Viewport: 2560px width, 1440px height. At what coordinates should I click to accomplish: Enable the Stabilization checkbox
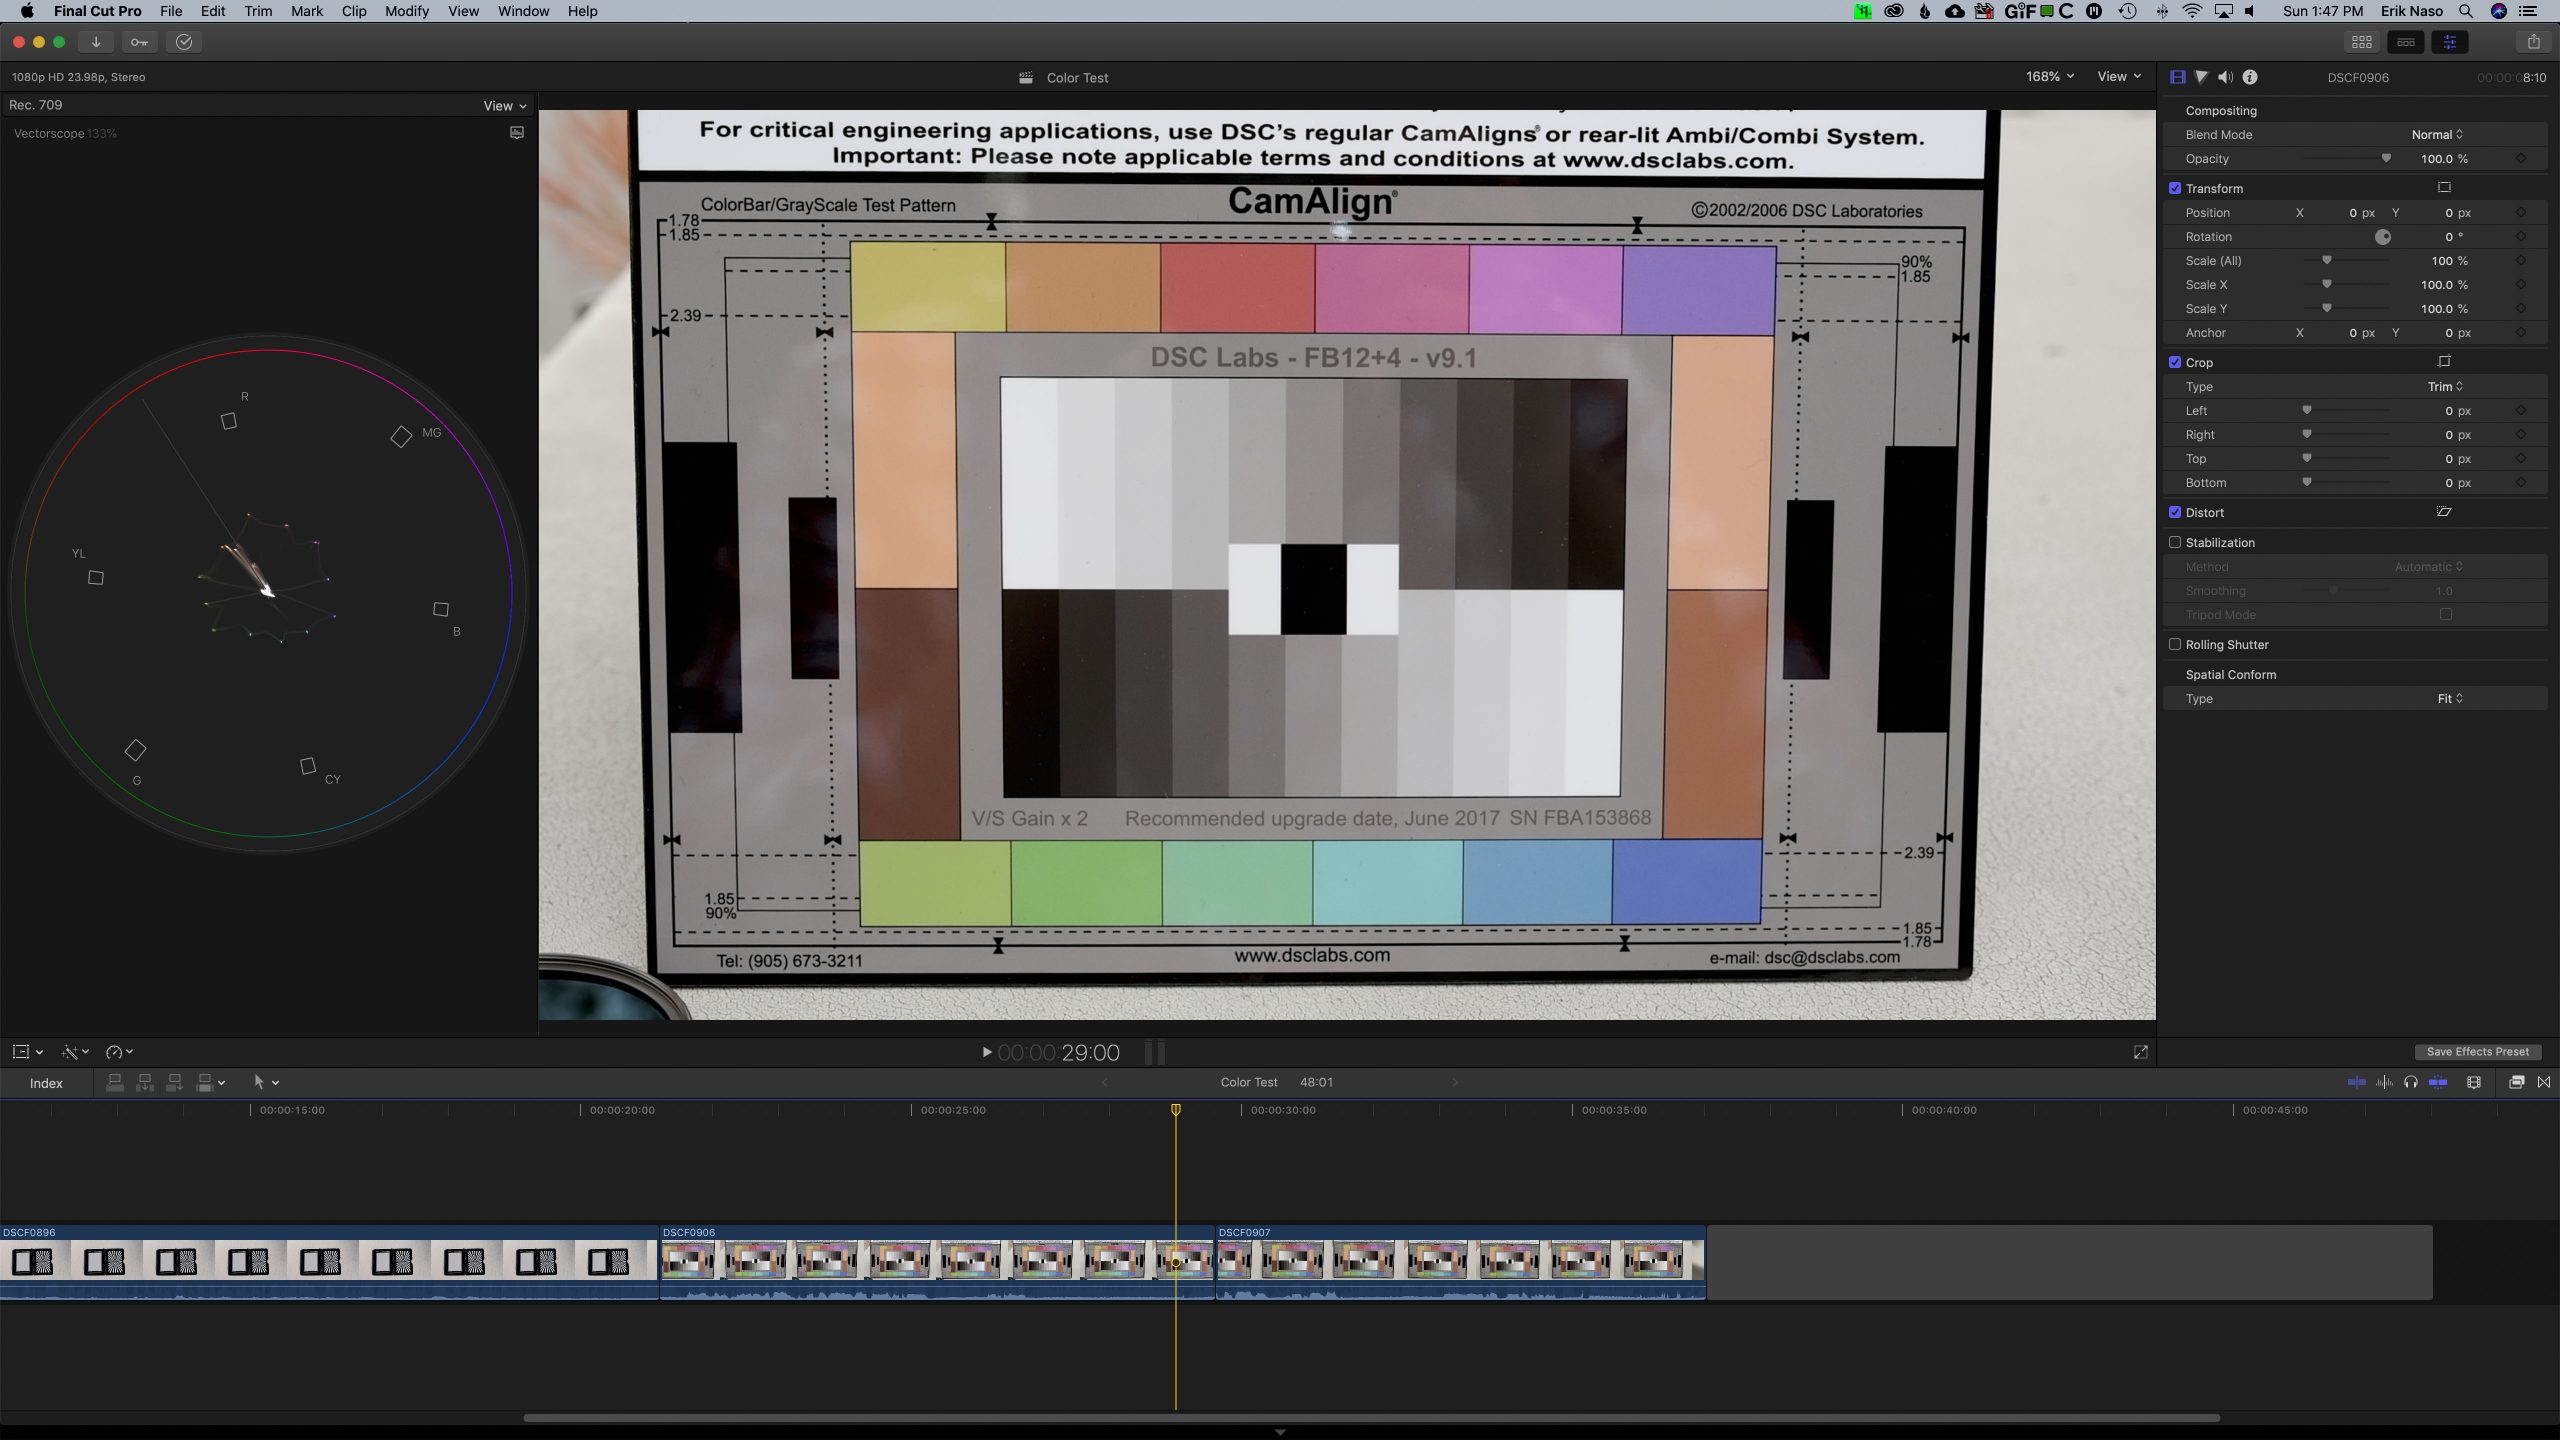tap(2175, 542)
